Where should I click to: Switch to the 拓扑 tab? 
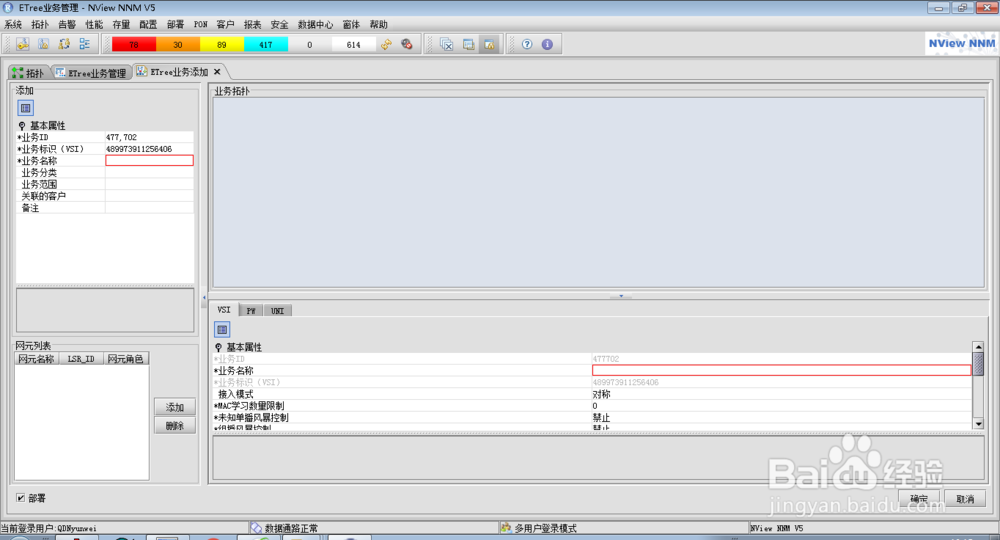tap(29, 73)
